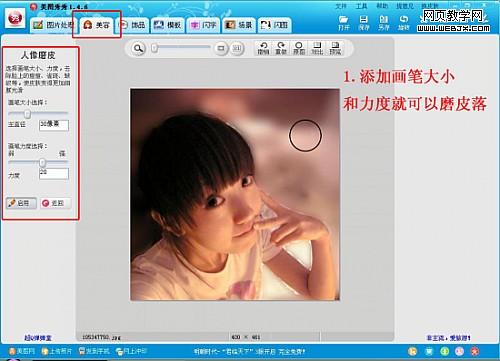Click the upload photo (上传照片) link
Image resolution: width=500 pixels, height=361 pixels.
pyautogui.click(x=56, y=351)
